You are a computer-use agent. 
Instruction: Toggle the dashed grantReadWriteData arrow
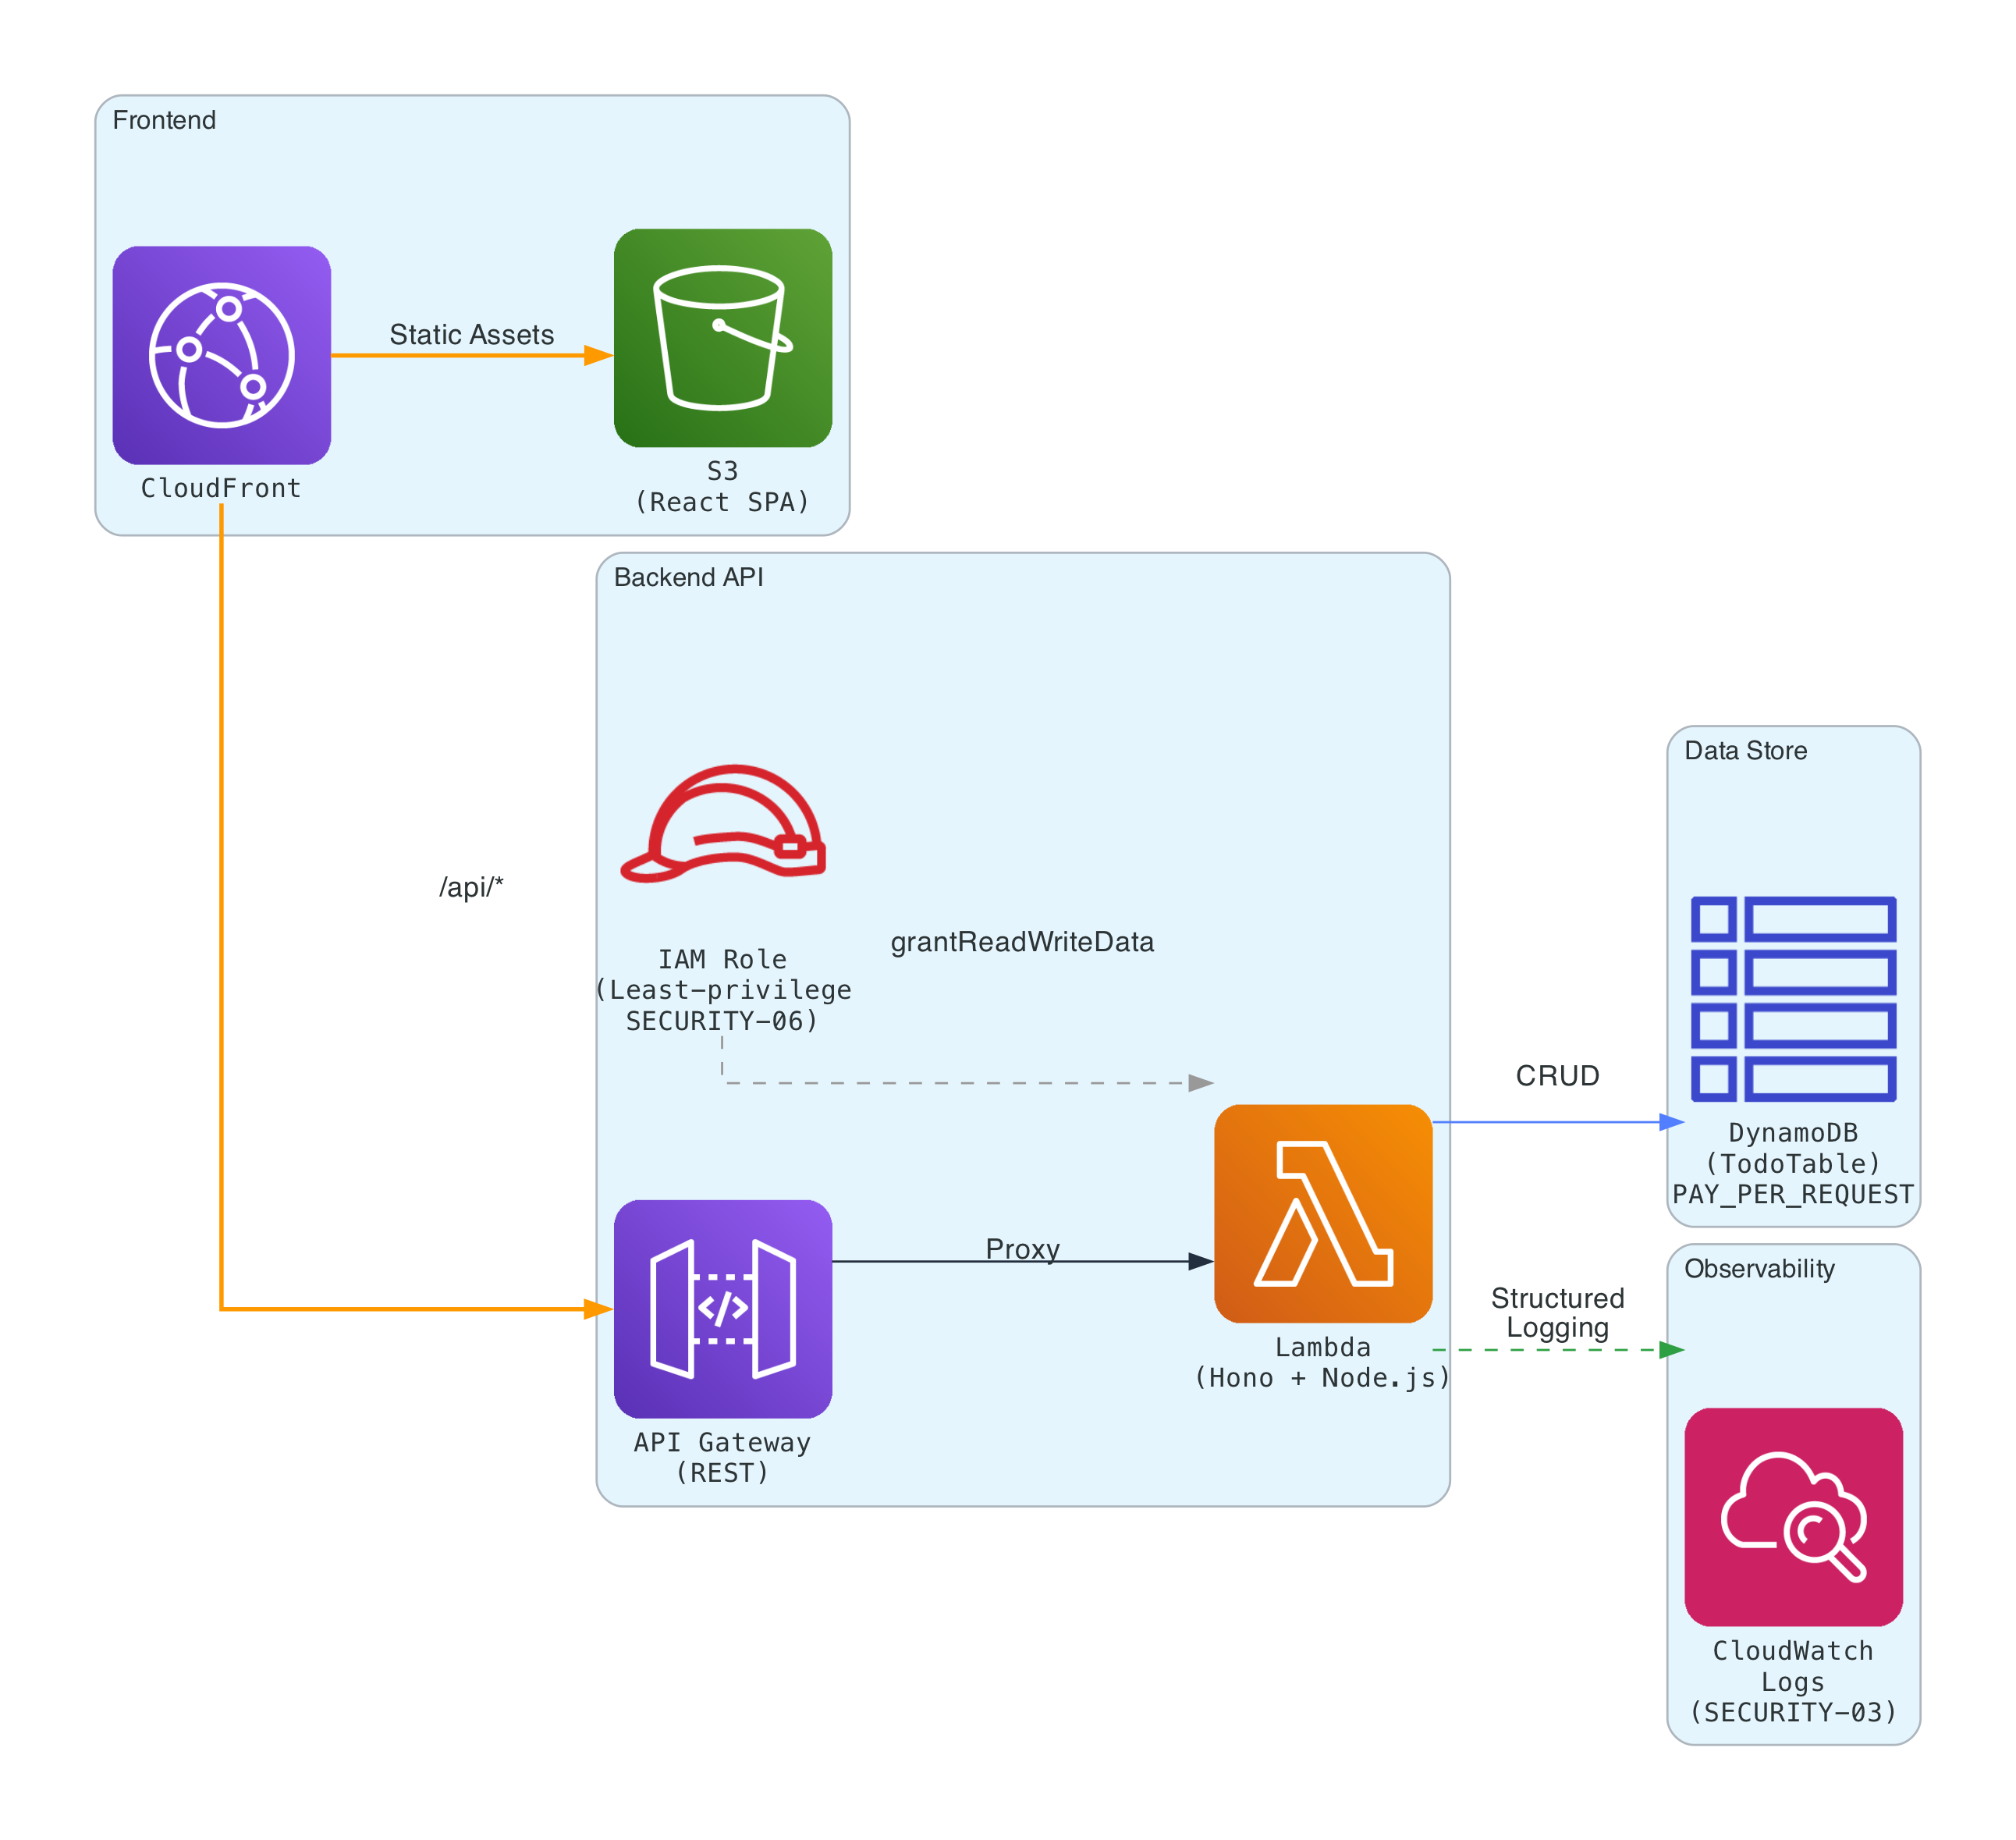[x=970, y=1082]
